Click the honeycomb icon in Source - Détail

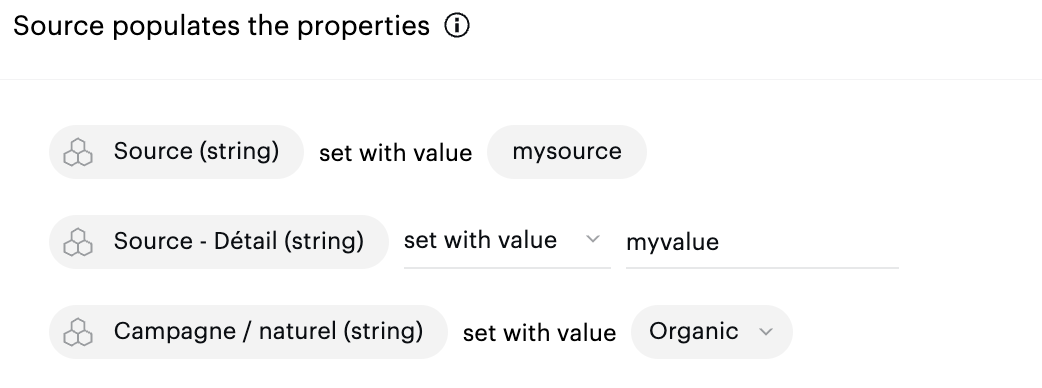click(x=78, y=242)
